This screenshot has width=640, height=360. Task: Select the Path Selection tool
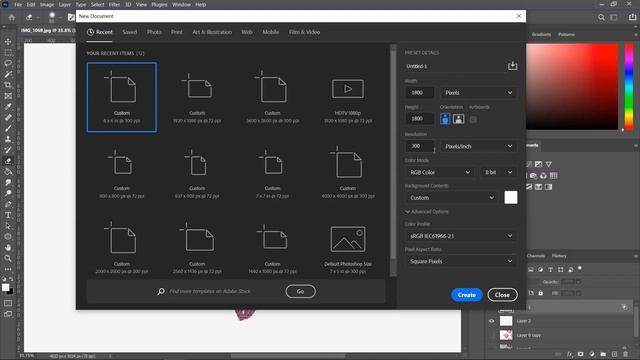8,226
